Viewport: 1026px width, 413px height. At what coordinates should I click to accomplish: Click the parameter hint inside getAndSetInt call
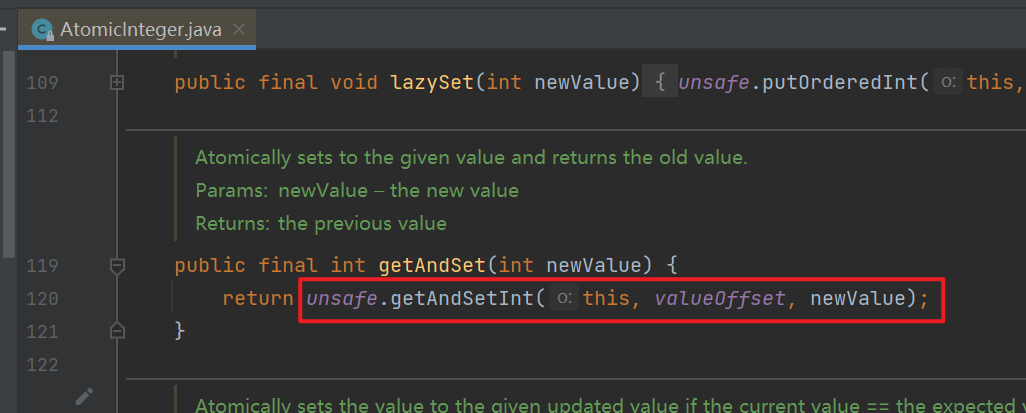(565, 298)
